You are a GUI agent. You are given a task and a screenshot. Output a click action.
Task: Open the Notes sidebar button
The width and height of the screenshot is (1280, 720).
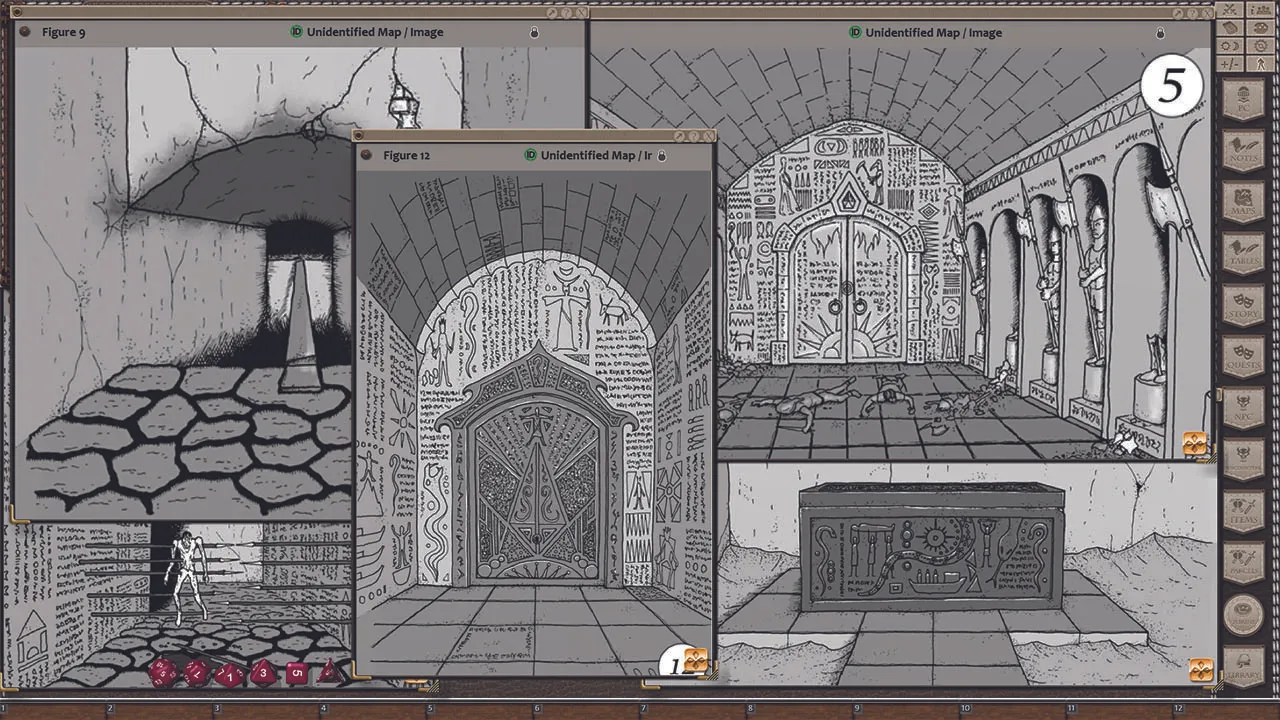click(x=1244, y=152)
